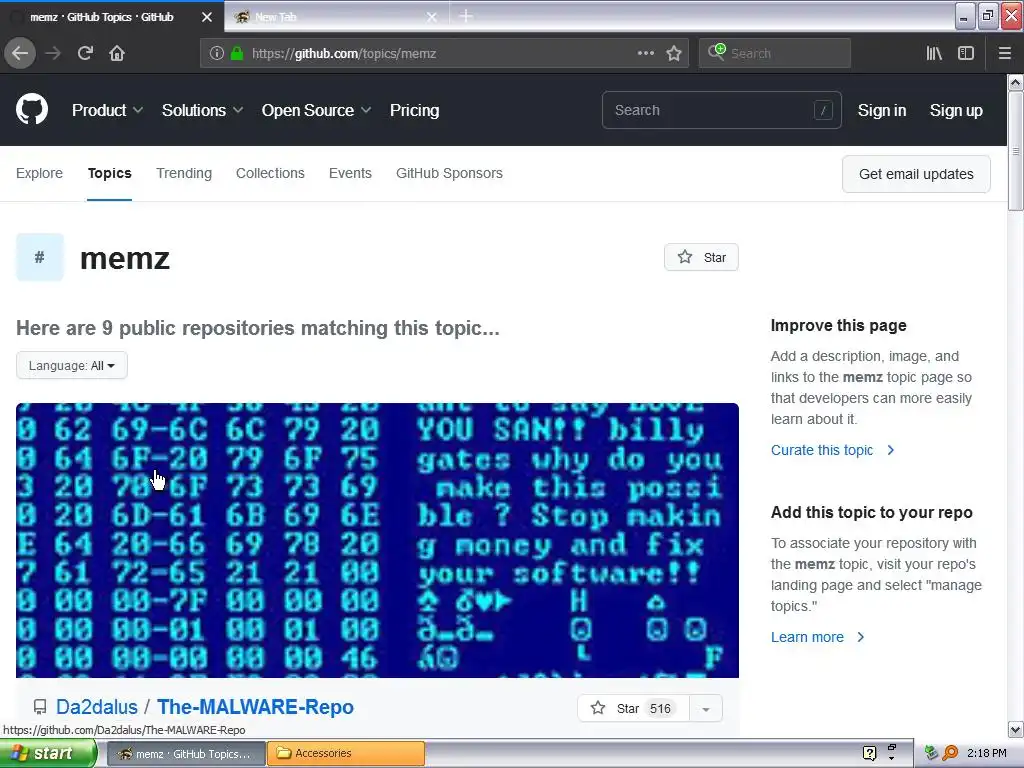Select the Topics tab

tap(110, 173)
